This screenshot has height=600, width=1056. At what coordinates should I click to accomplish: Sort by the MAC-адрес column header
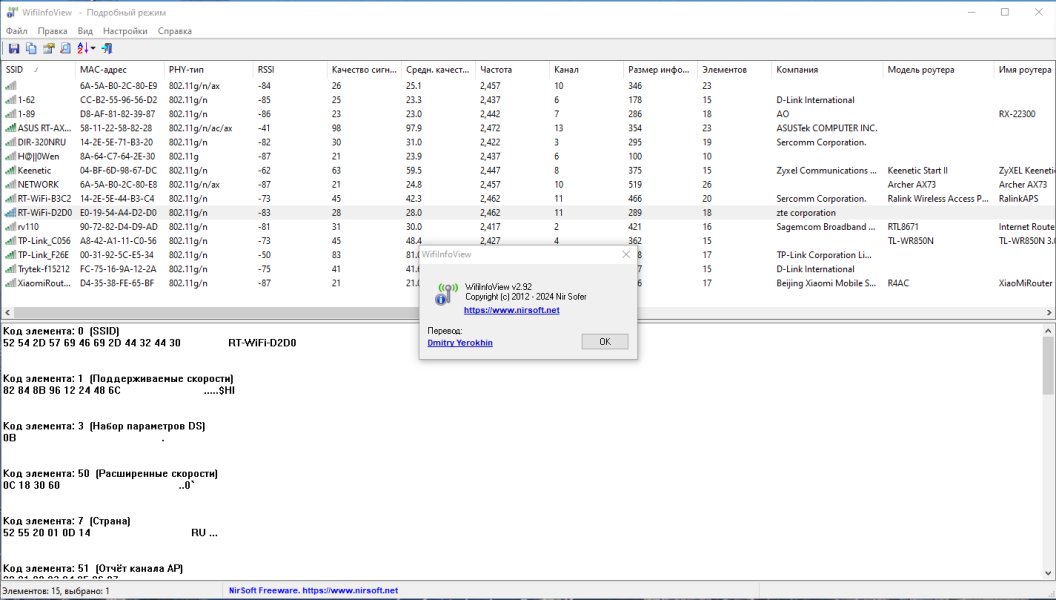(x=119, y=69)
